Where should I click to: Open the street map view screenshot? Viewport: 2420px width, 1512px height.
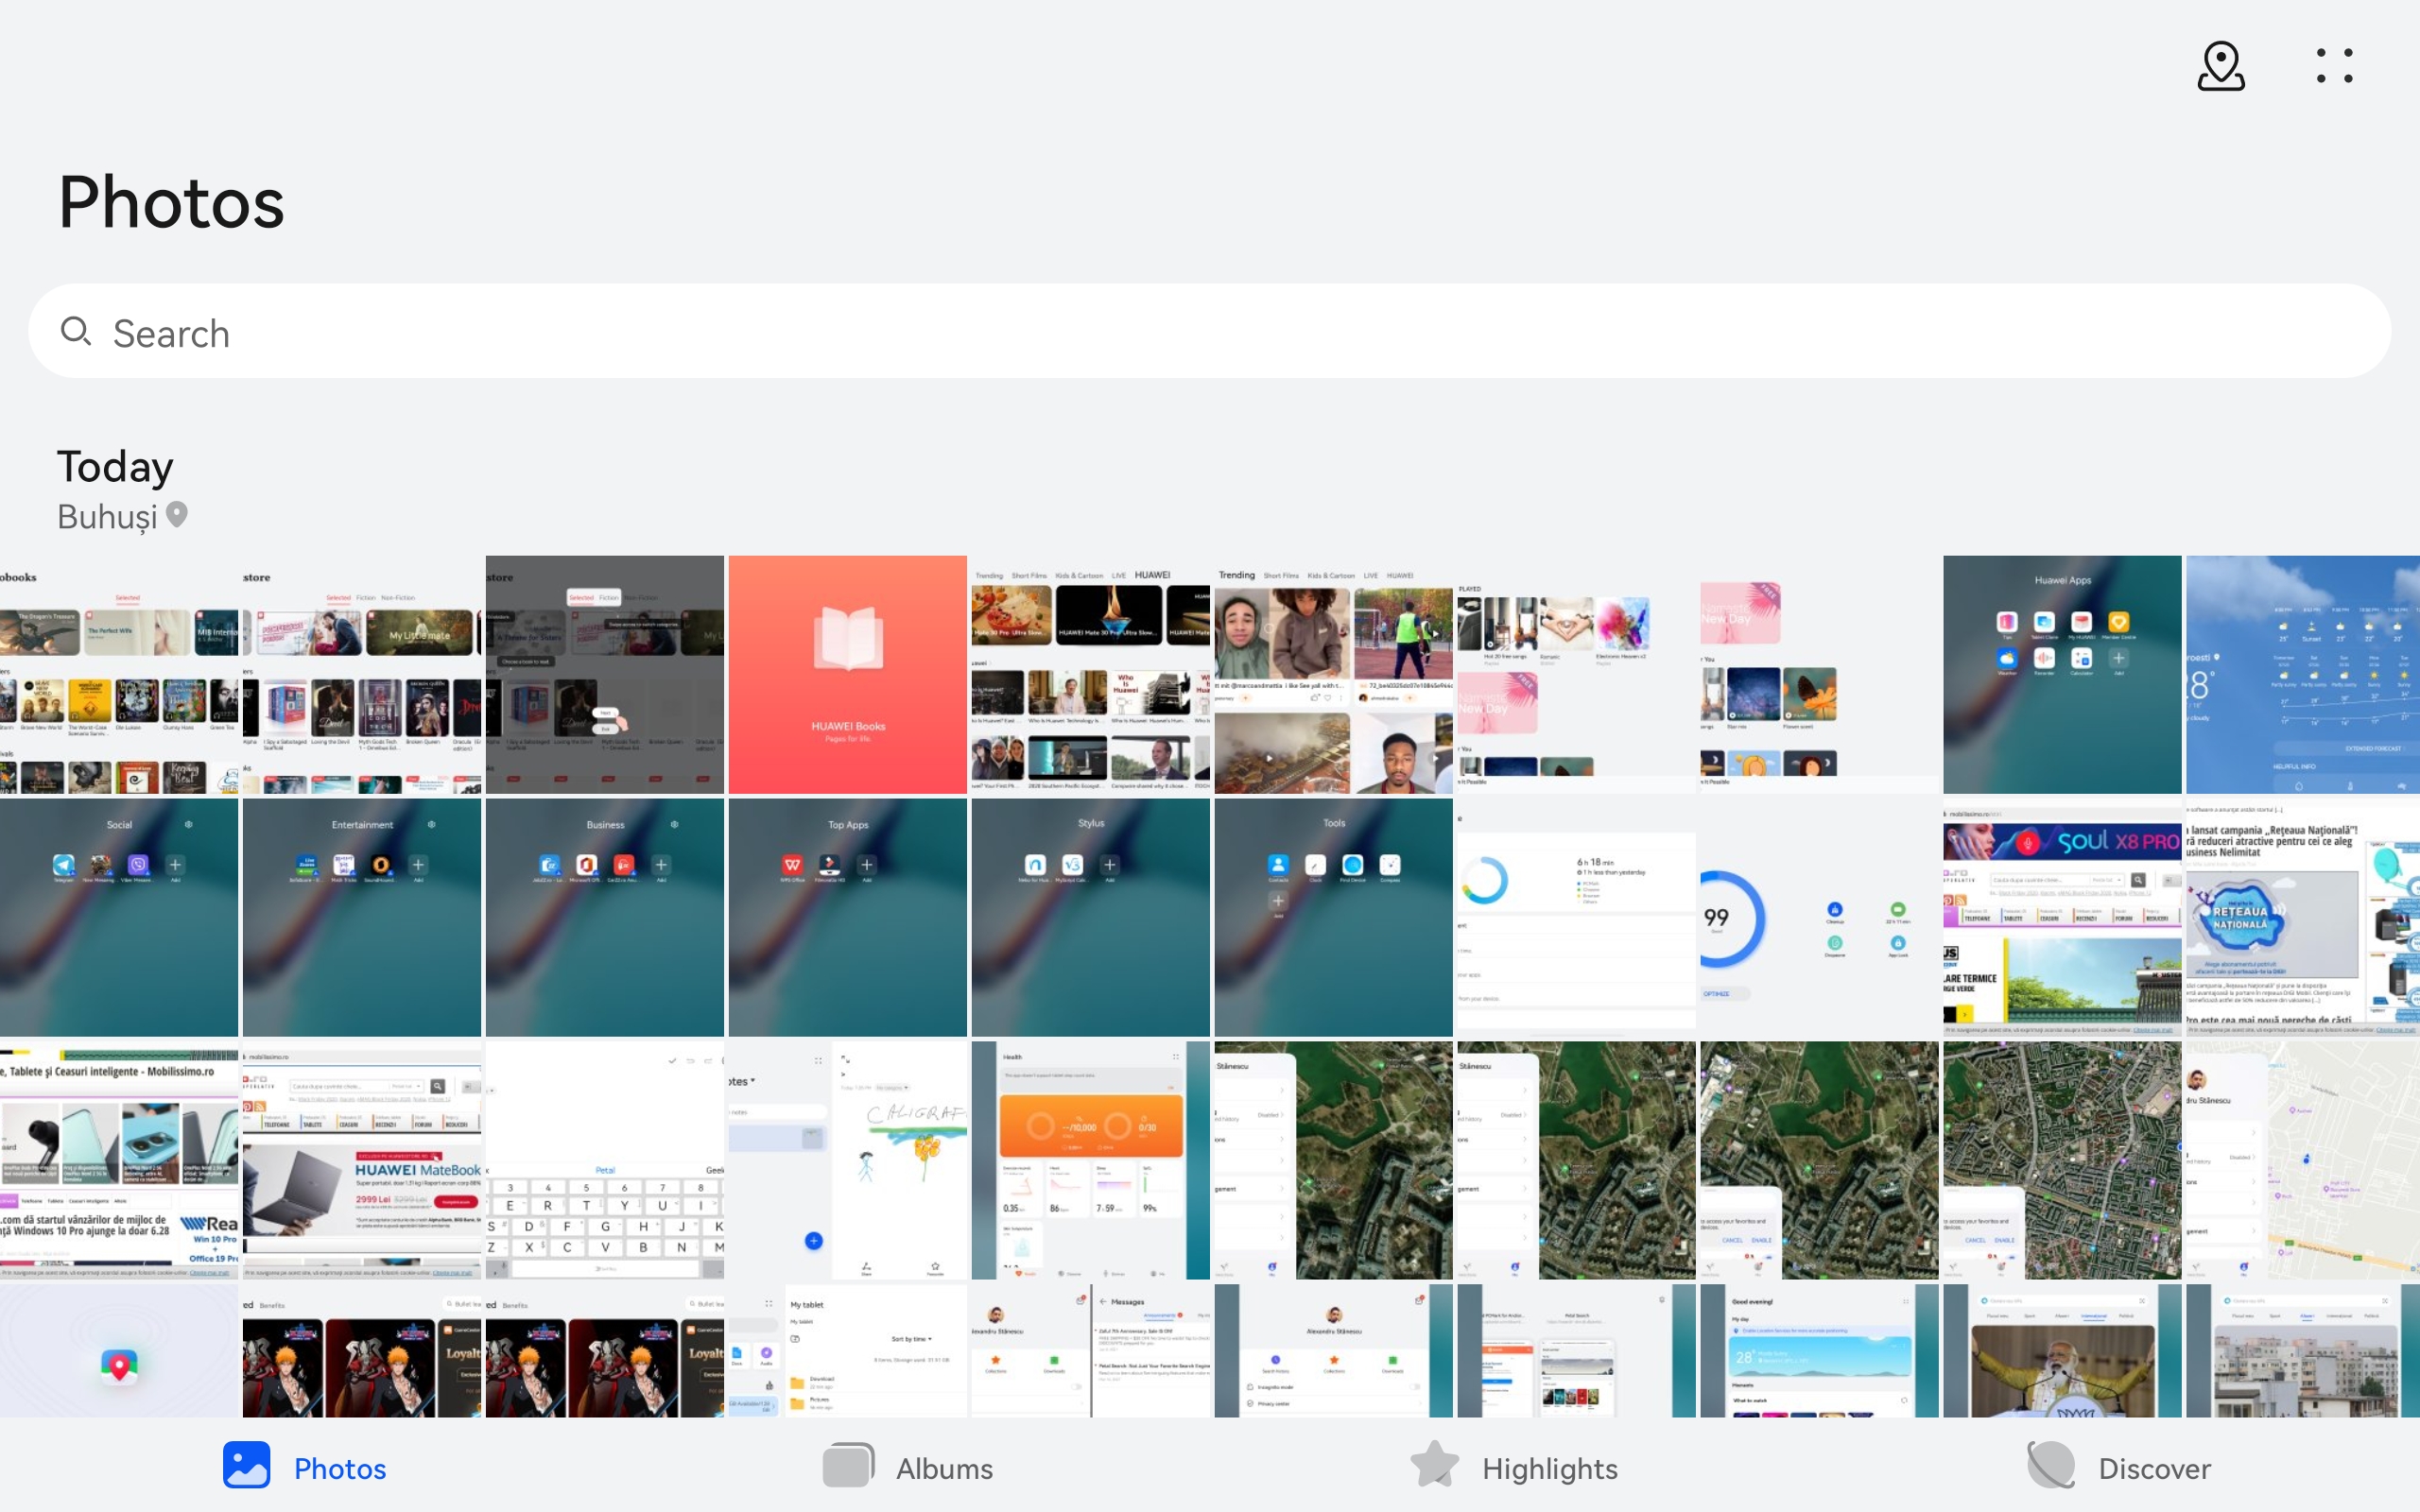pyautogui.click(x=2303, y=1160)
